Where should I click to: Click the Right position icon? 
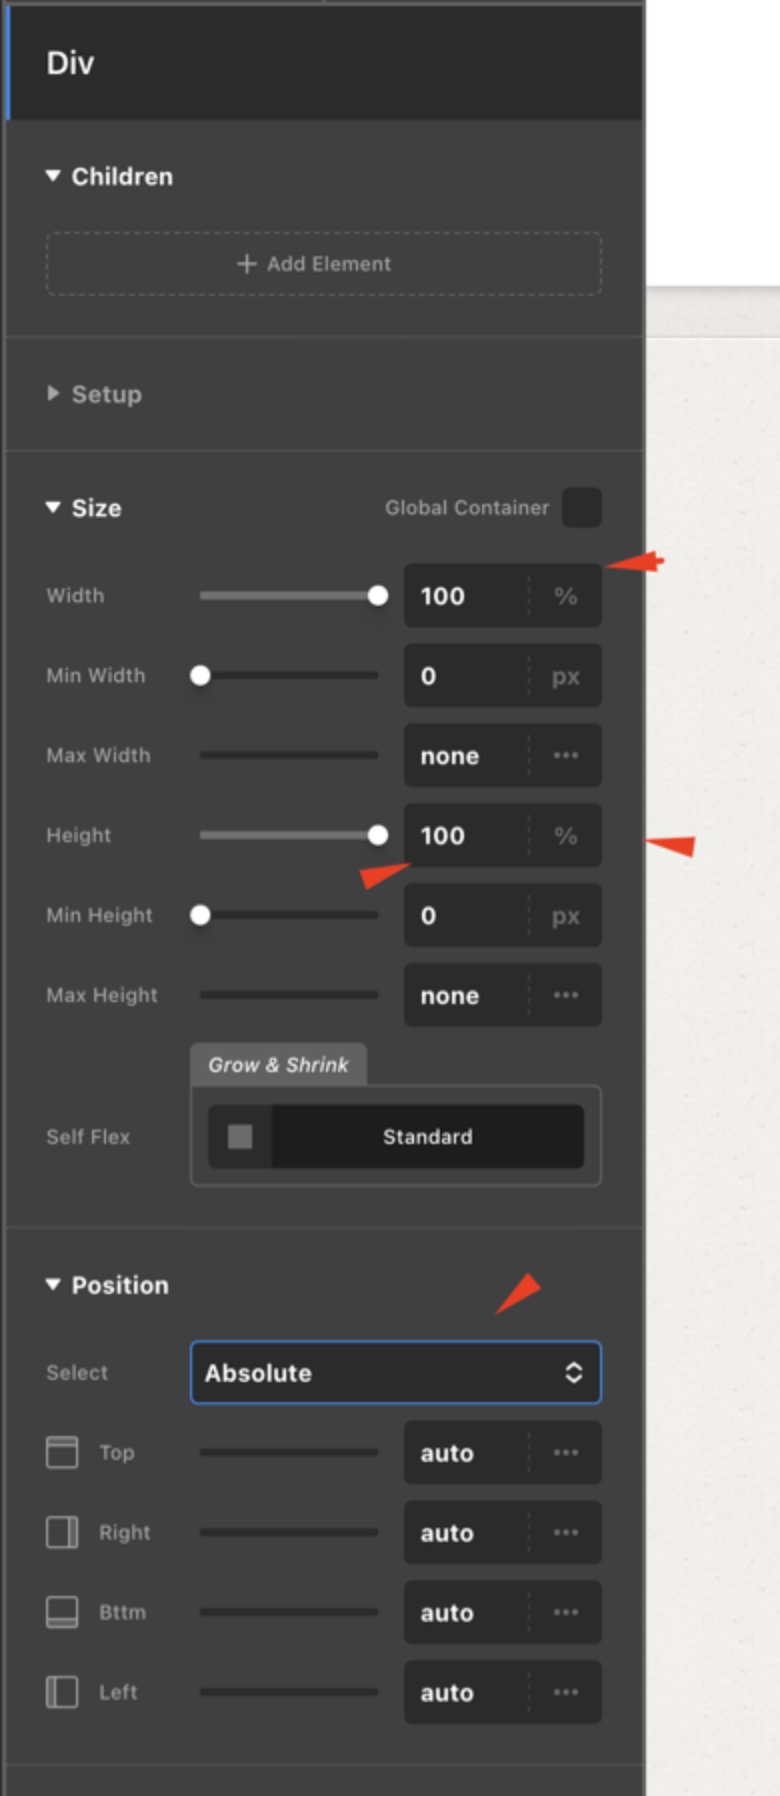[x=62, y=1532]
